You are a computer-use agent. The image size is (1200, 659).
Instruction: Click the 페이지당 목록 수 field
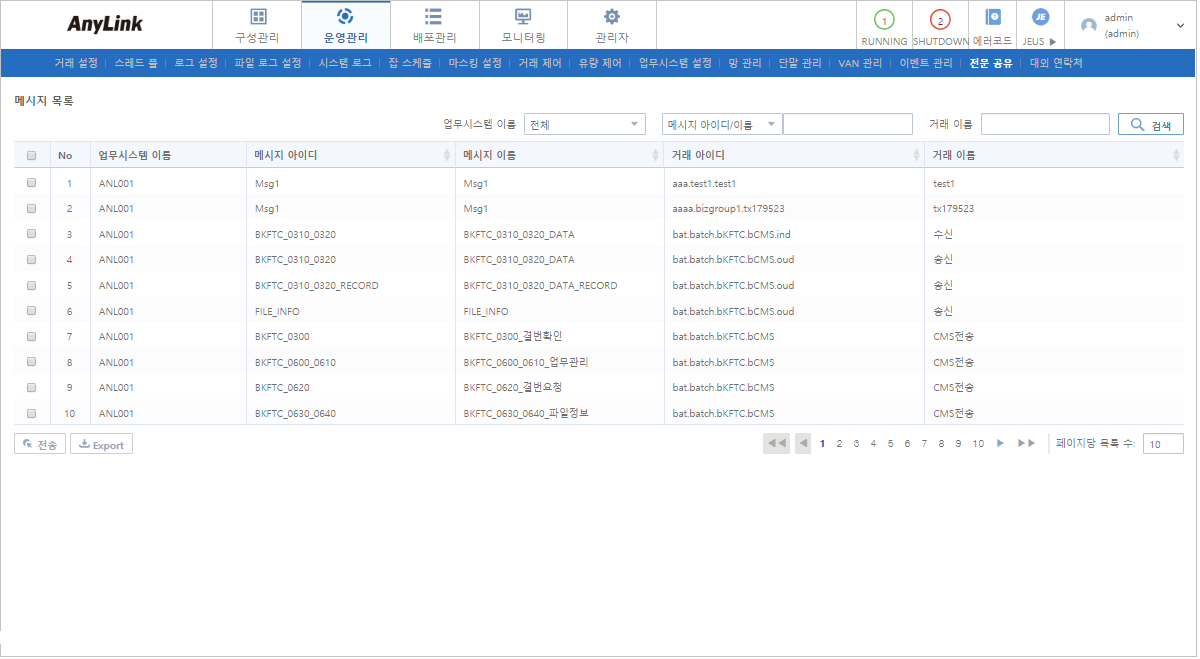1163,444
